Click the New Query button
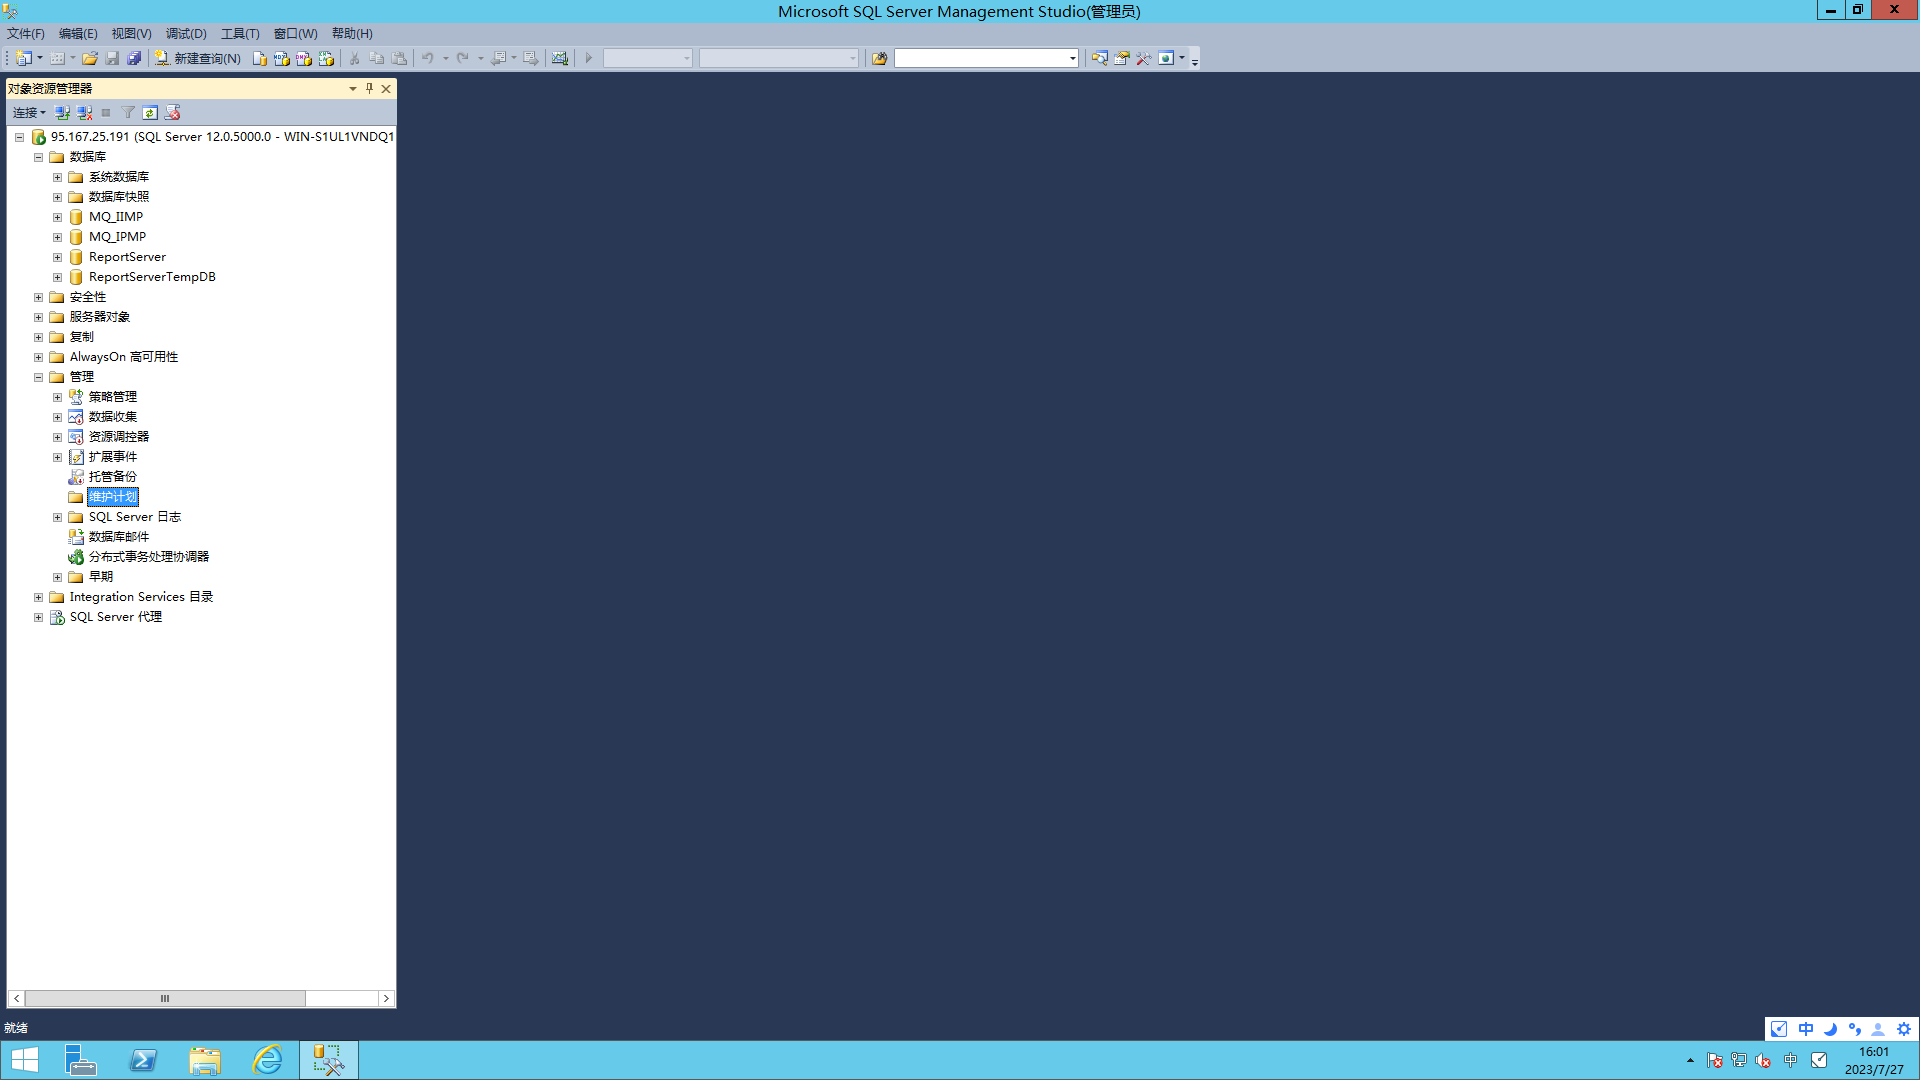 click(198, 58)
